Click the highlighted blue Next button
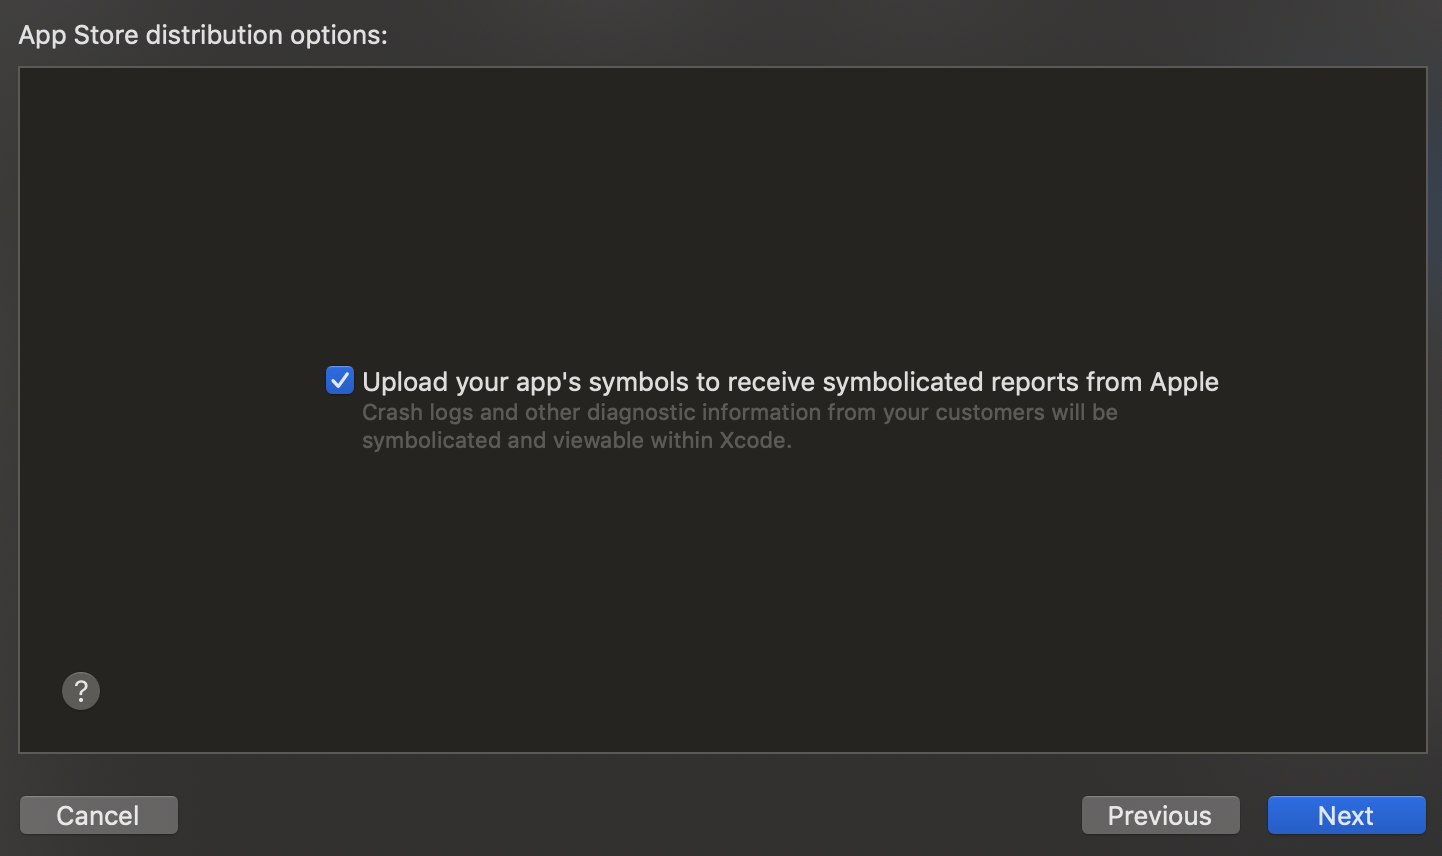1442x856 pixels. 1346,815
